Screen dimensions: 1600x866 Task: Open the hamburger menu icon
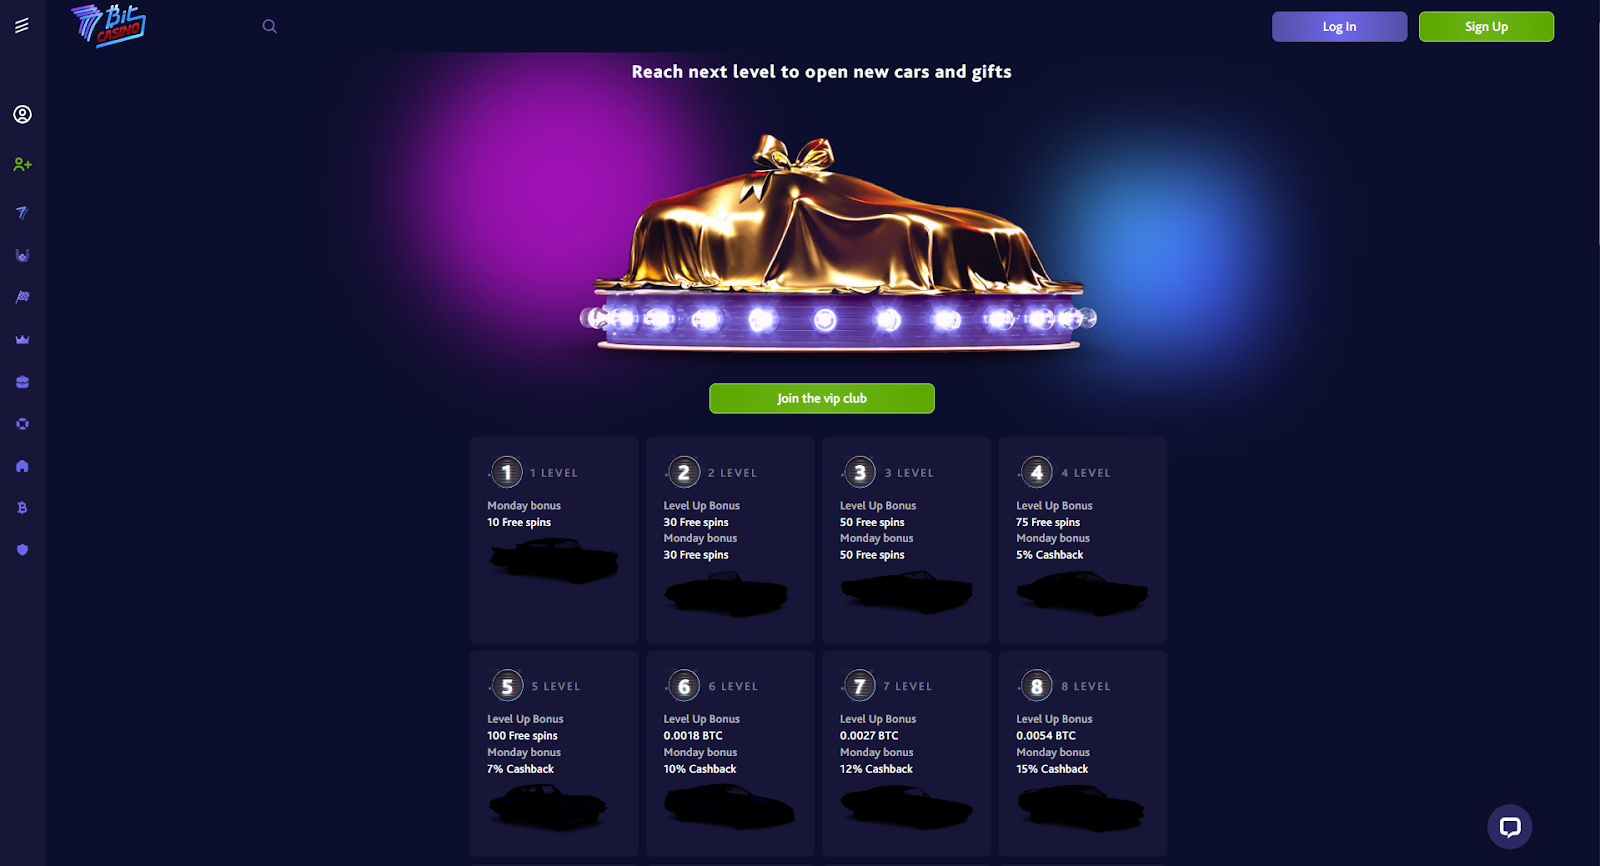22,26
